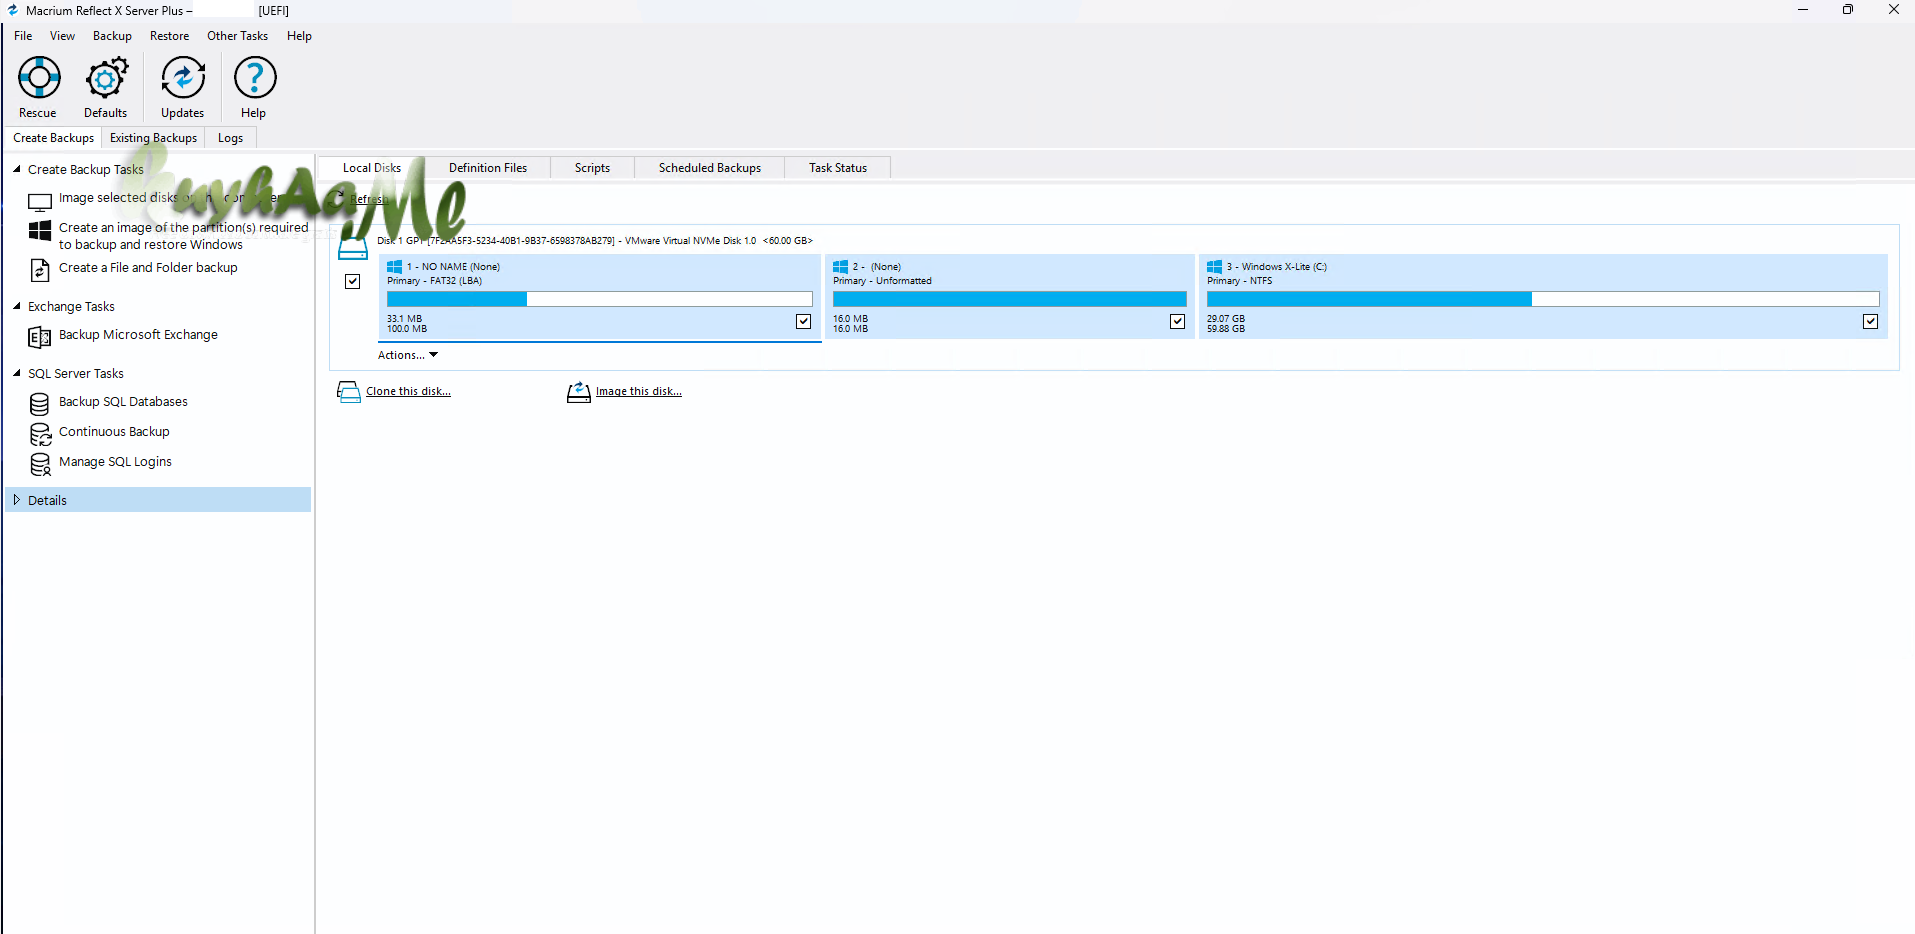The image size is (1915, 934).
Task: Click the Clone this disk icon
Action: pyautogui.click(x=349, y=392)
